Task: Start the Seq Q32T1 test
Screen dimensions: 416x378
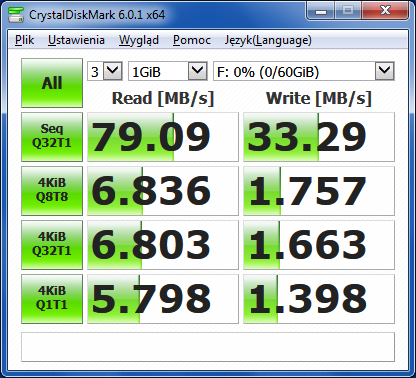Action: pyautogui.click(x=52, y=137)
